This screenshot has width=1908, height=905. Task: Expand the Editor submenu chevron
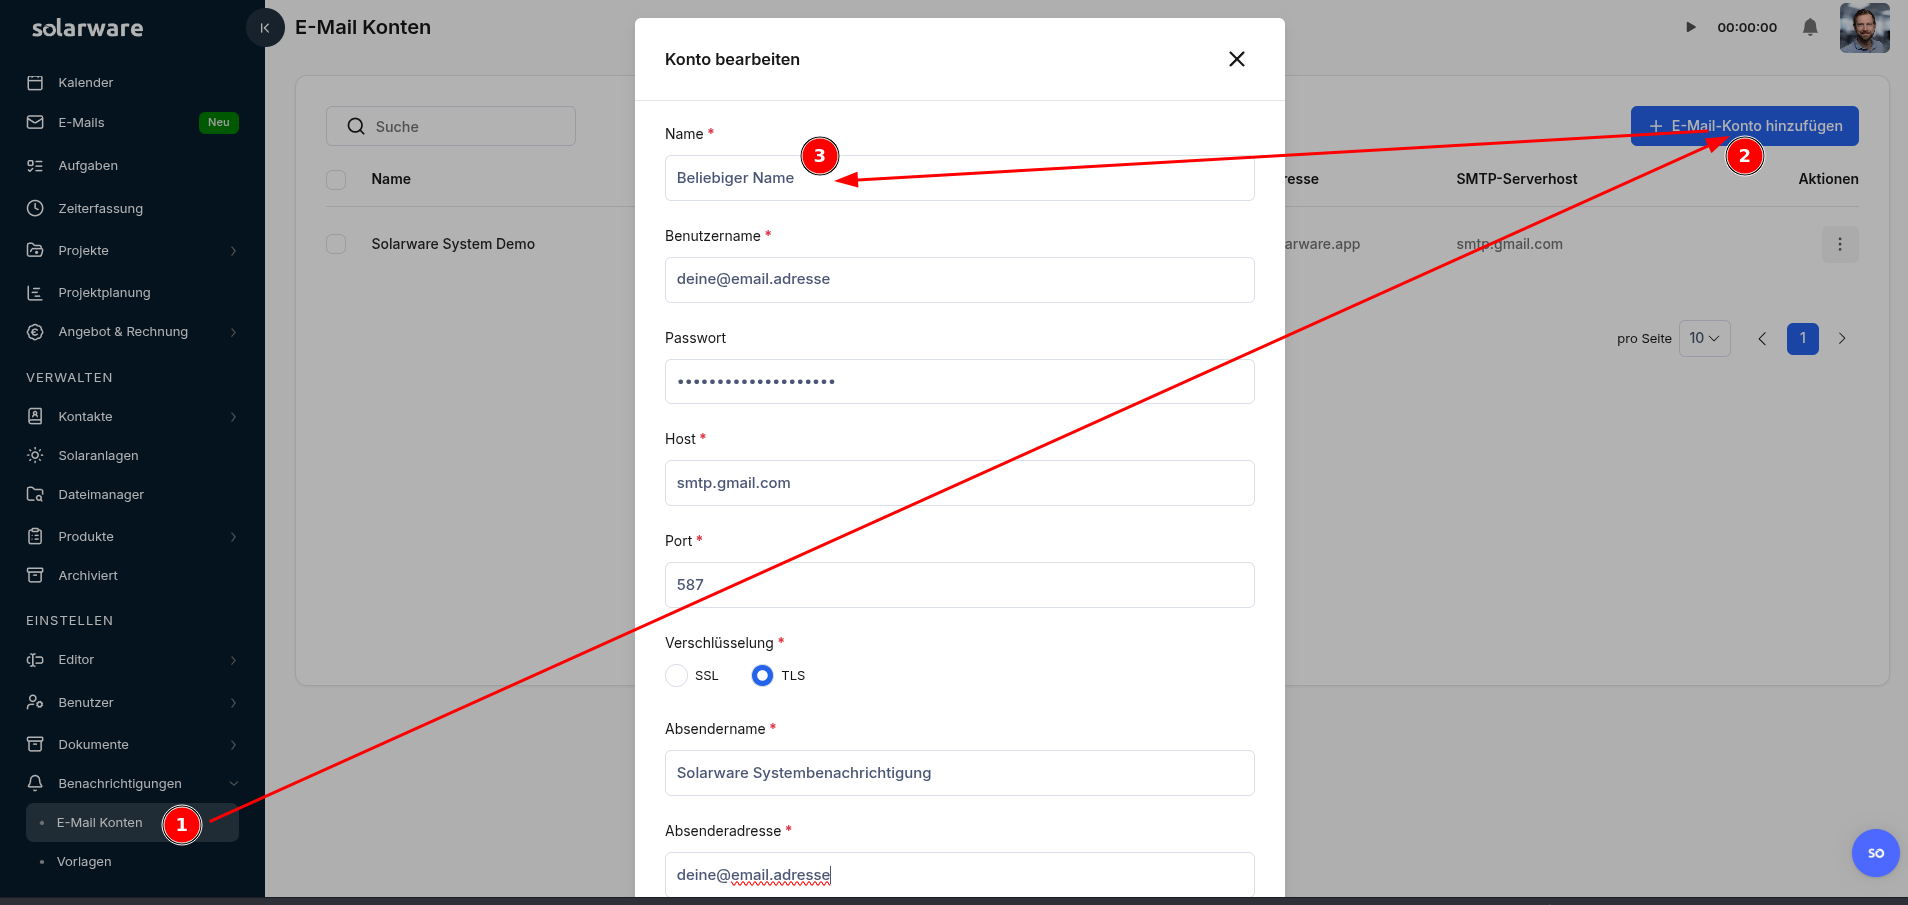pos(233,660)
